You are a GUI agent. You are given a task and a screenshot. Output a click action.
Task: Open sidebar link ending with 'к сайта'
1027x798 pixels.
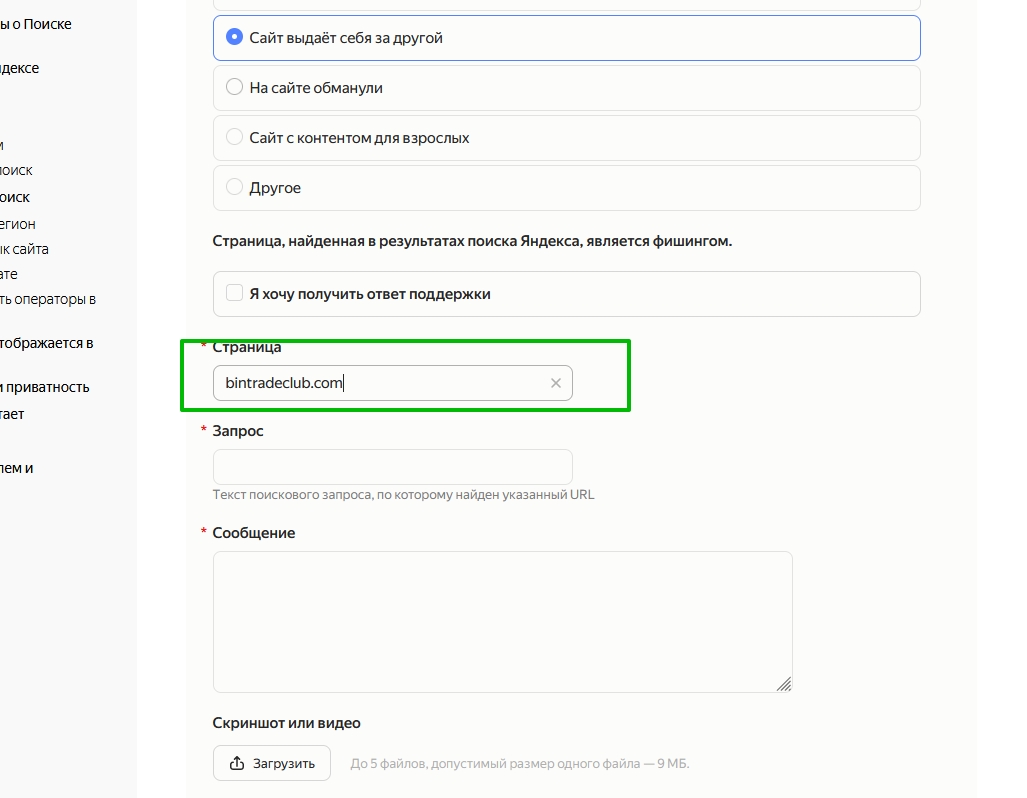(24, 249)
